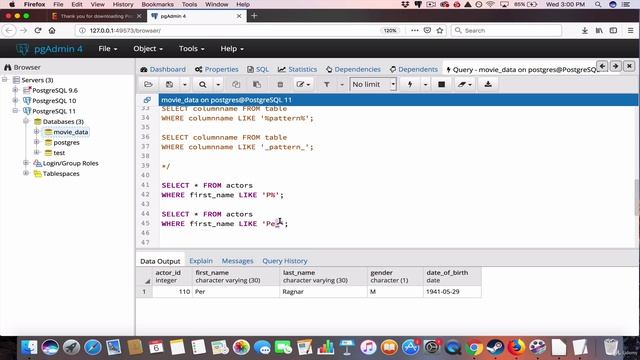Click the Filter funnel icon
Screen dimensions: 640x360
pos(327,84)
